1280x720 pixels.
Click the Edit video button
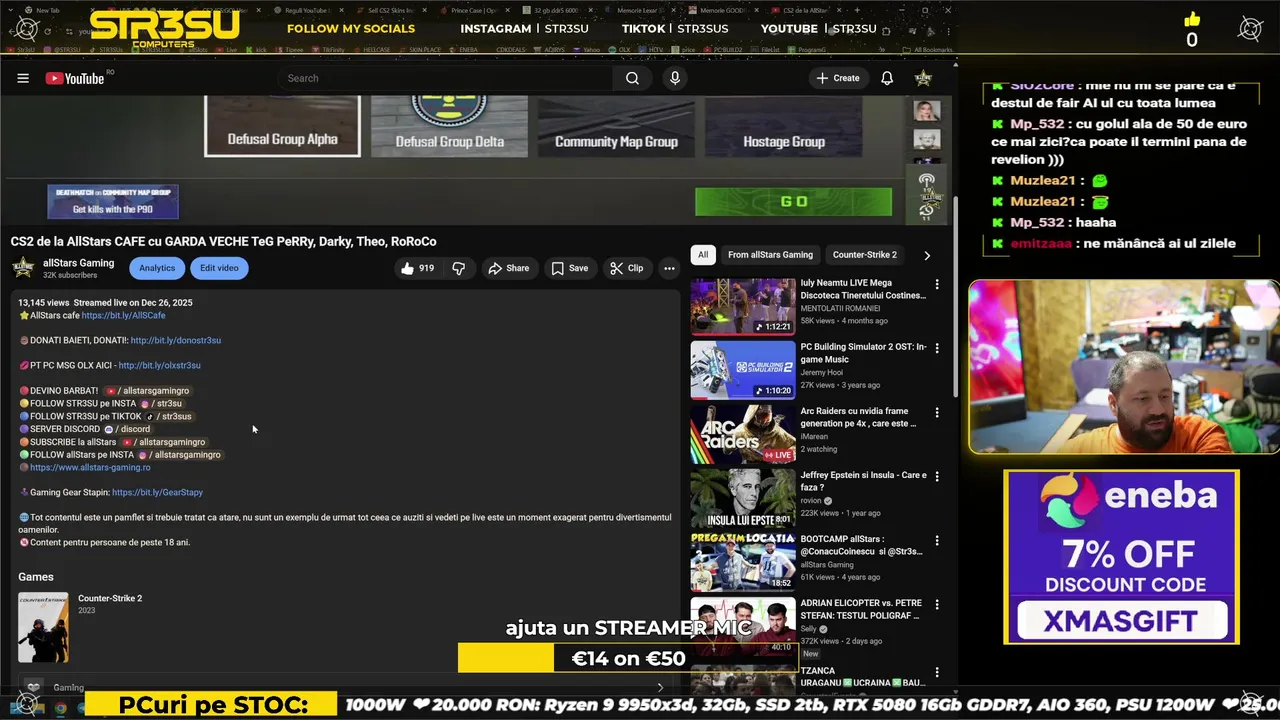click(x=219, y=268)
